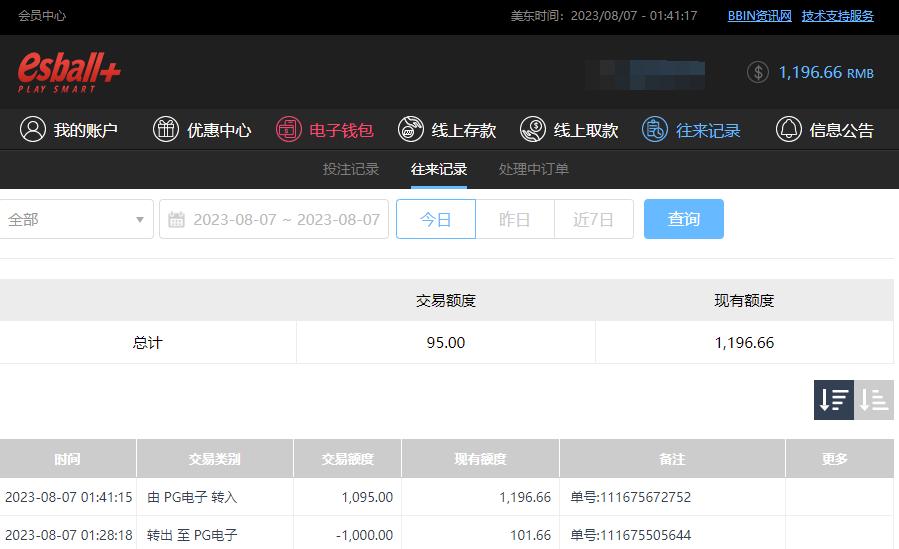The image size is (899, 549).
Task: Click the 现有额度 table column header
Action: (x=480, y=458)
